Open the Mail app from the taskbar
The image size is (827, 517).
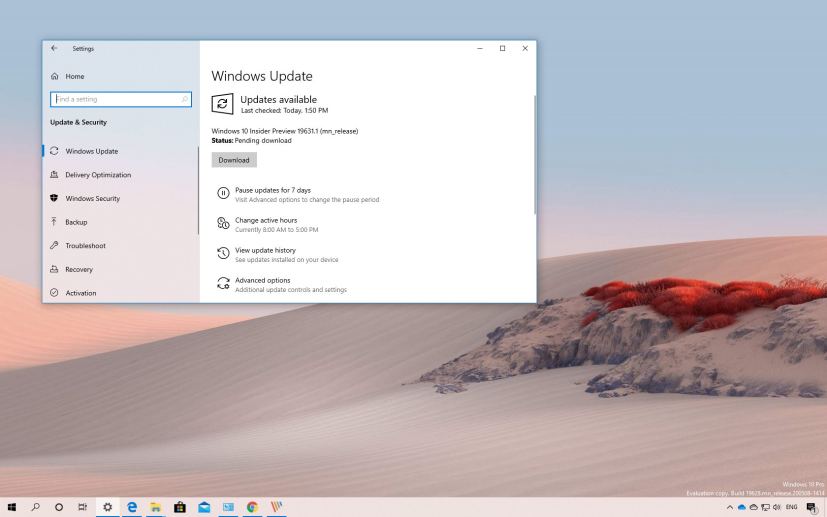coord(204,507)
